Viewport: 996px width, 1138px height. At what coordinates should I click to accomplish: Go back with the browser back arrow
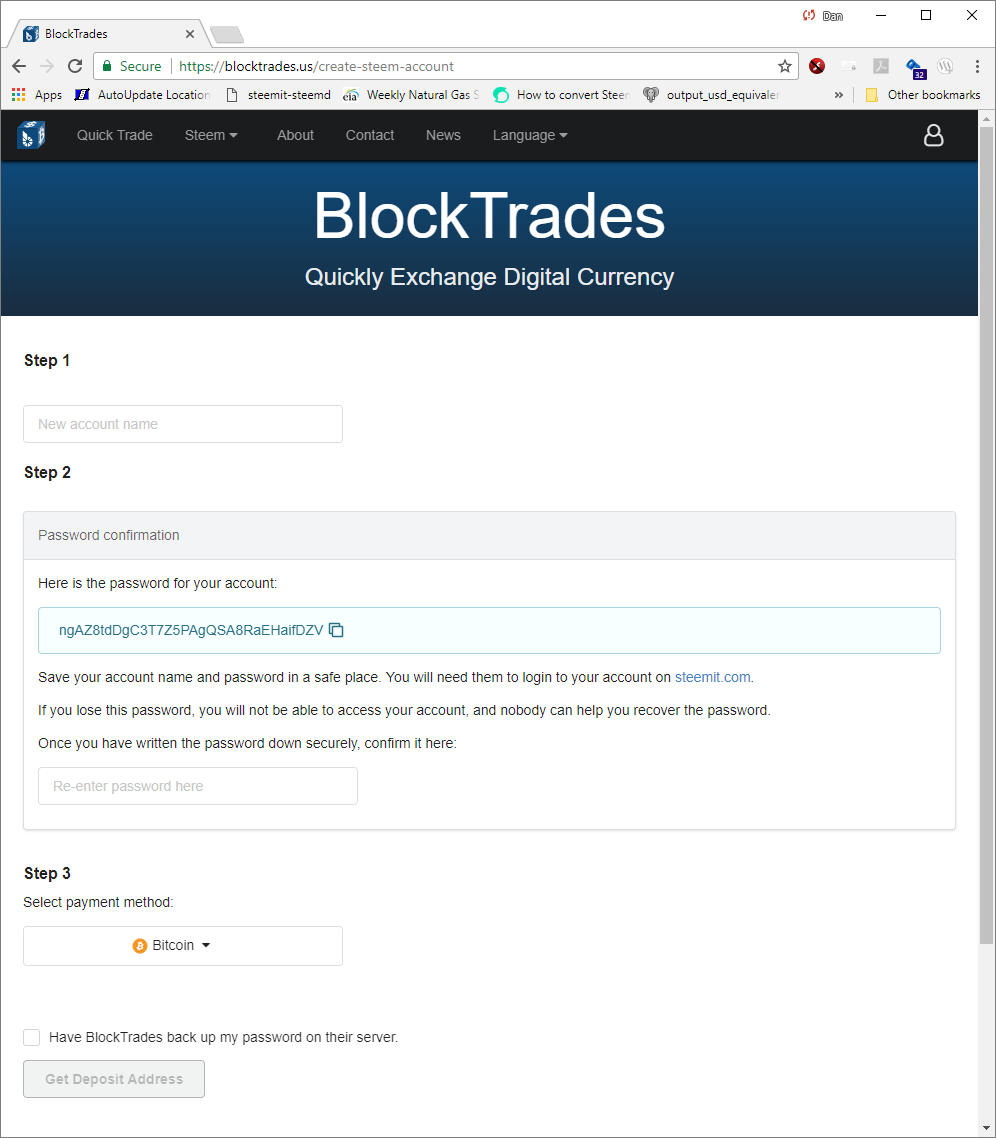pos(19,66)
